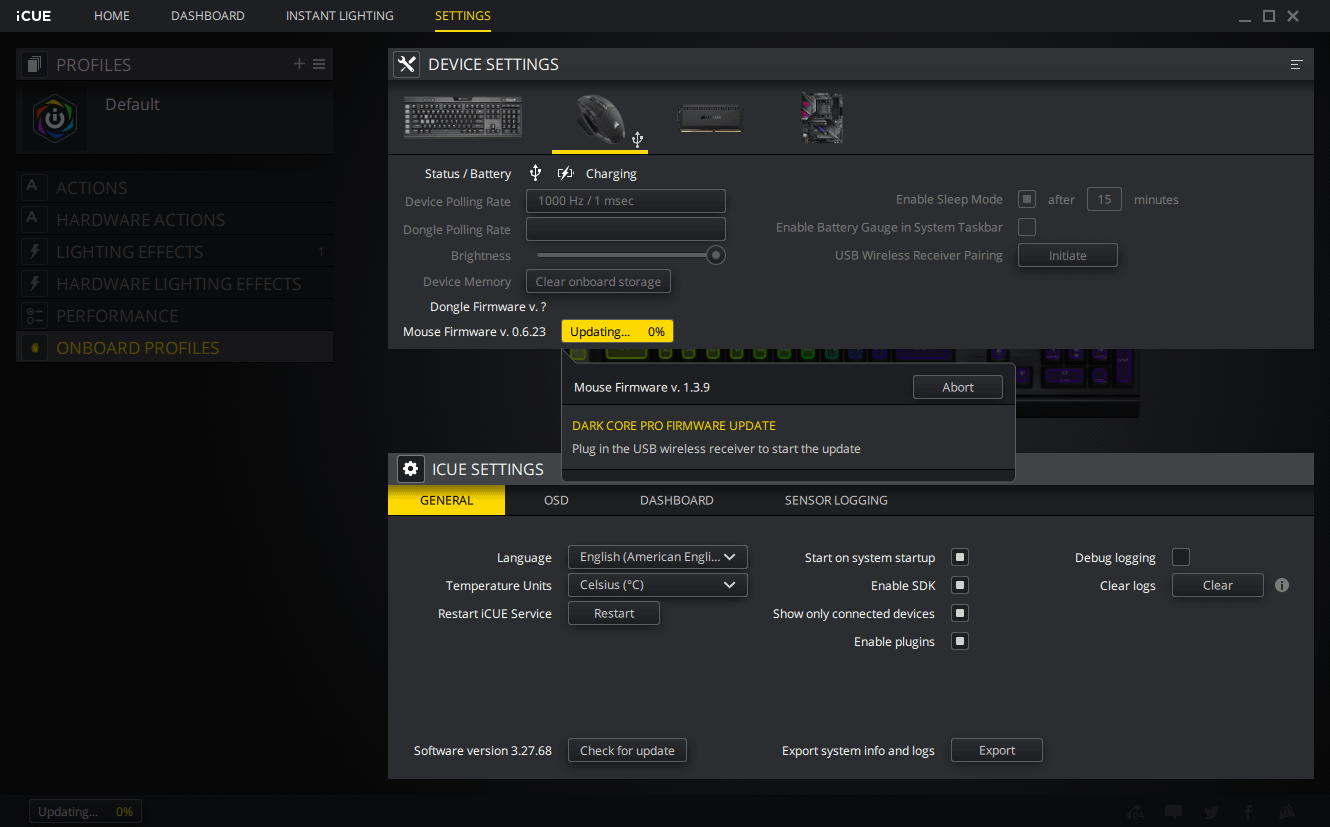Open the Facebook link icon
The height and width of the screenshot is (827, 1330).
click(1249, 812)
